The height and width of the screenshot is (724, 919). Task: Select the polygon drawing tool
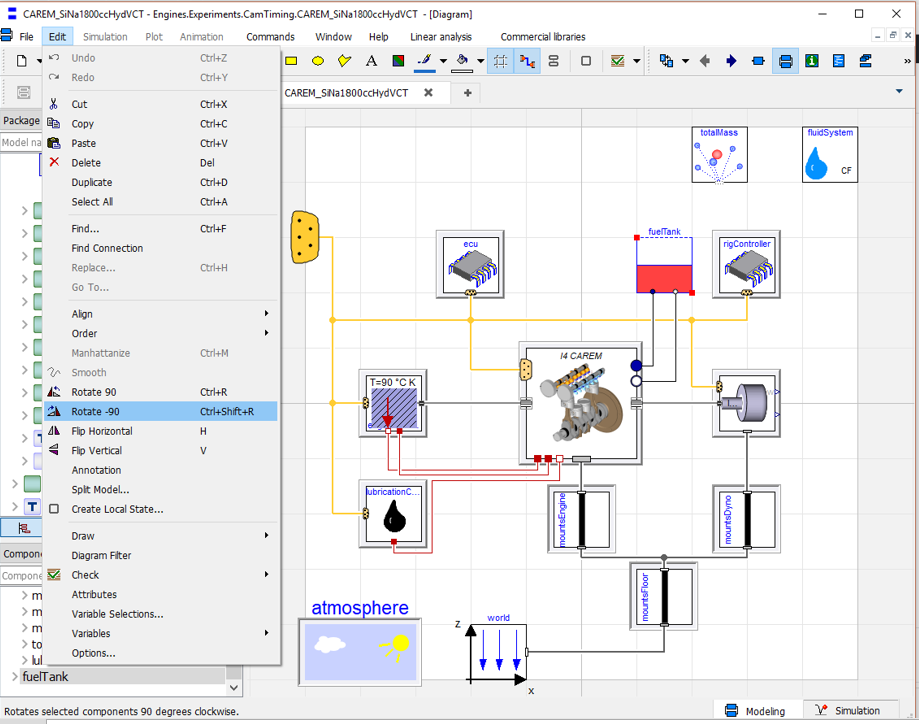click(x=345, y=61)
